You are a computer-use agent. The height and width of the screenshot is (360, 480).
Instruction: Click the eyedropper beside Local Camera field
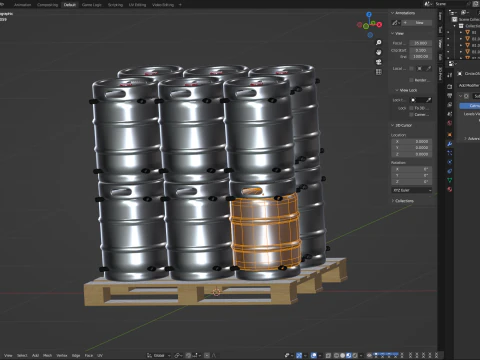[x=429, y=68]
